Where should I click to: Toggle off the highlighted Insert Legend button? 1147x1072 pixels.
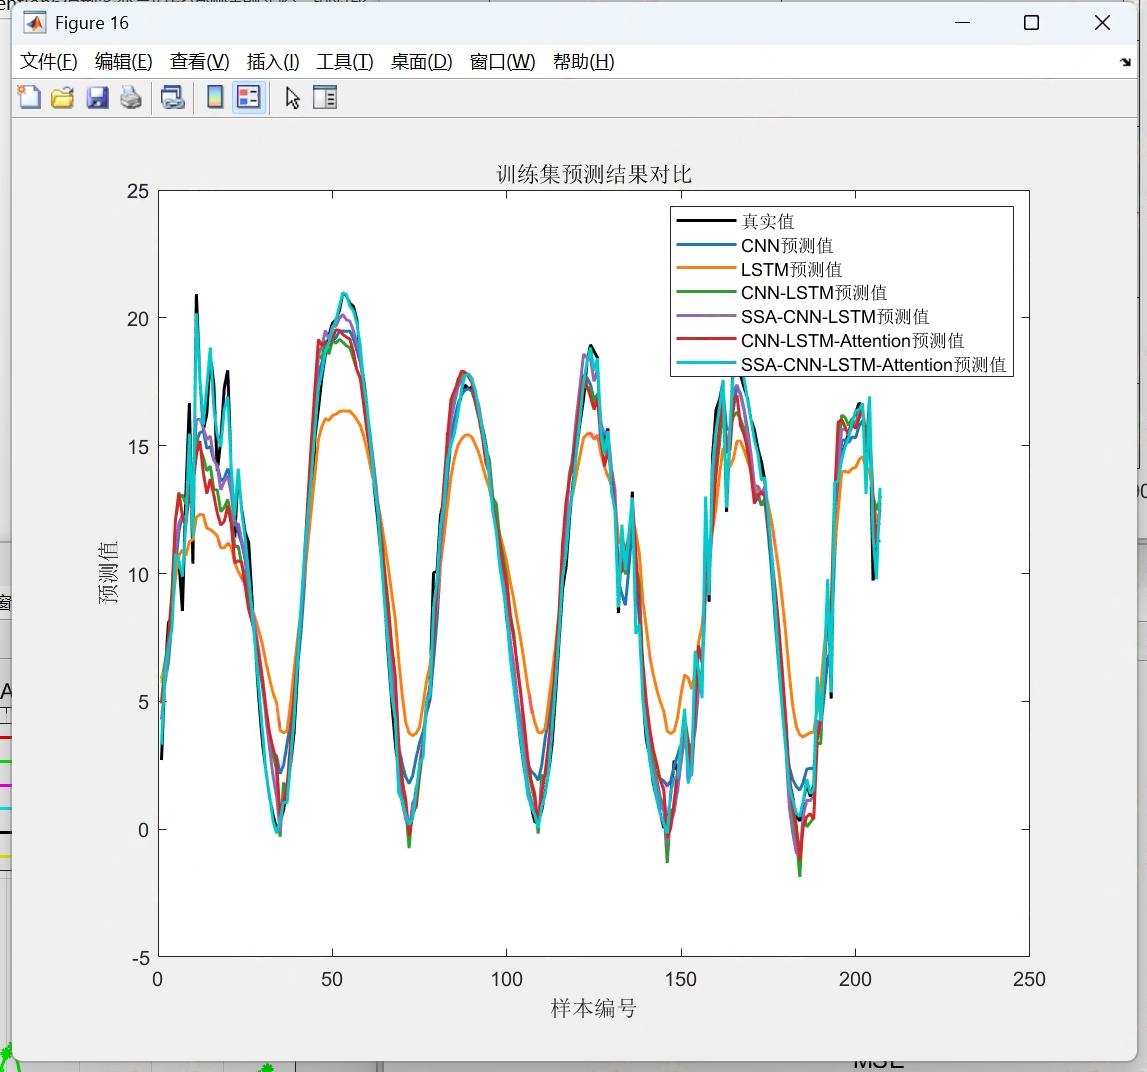(248, 97)
